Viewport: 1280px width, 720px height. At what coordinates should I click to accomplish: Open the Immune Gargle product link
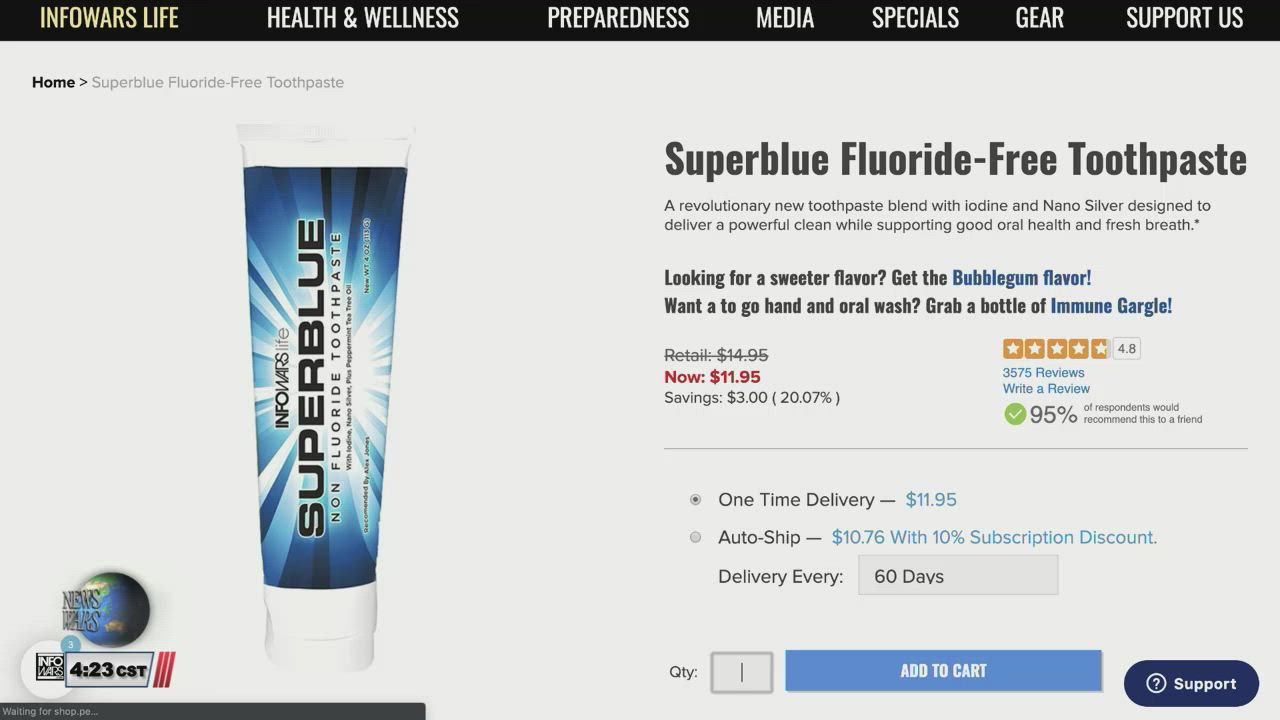pyautogui.click(x=1111, y=305)
